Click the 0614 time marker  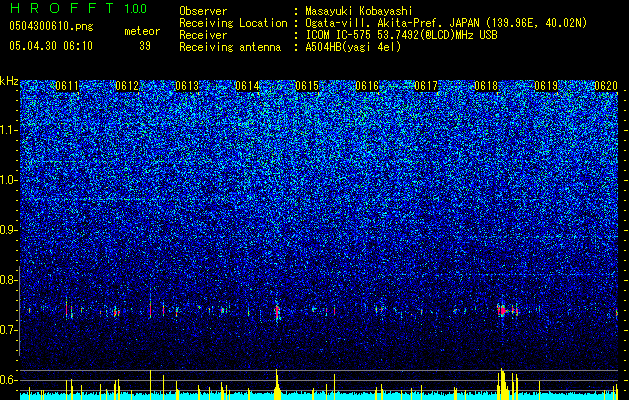click(247, 86)
